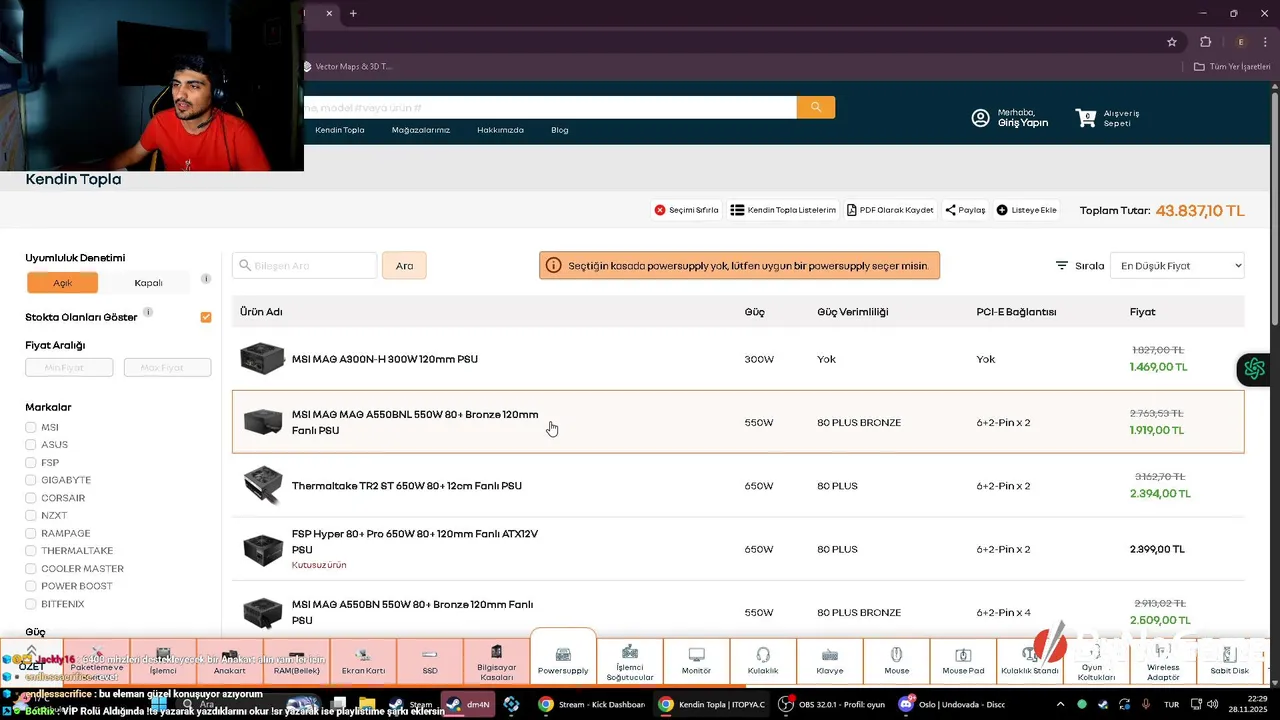1280x720 pixels.
Task: Open the Alışveriş Sepeti cart icon
Action: [x=1086, y=118]
